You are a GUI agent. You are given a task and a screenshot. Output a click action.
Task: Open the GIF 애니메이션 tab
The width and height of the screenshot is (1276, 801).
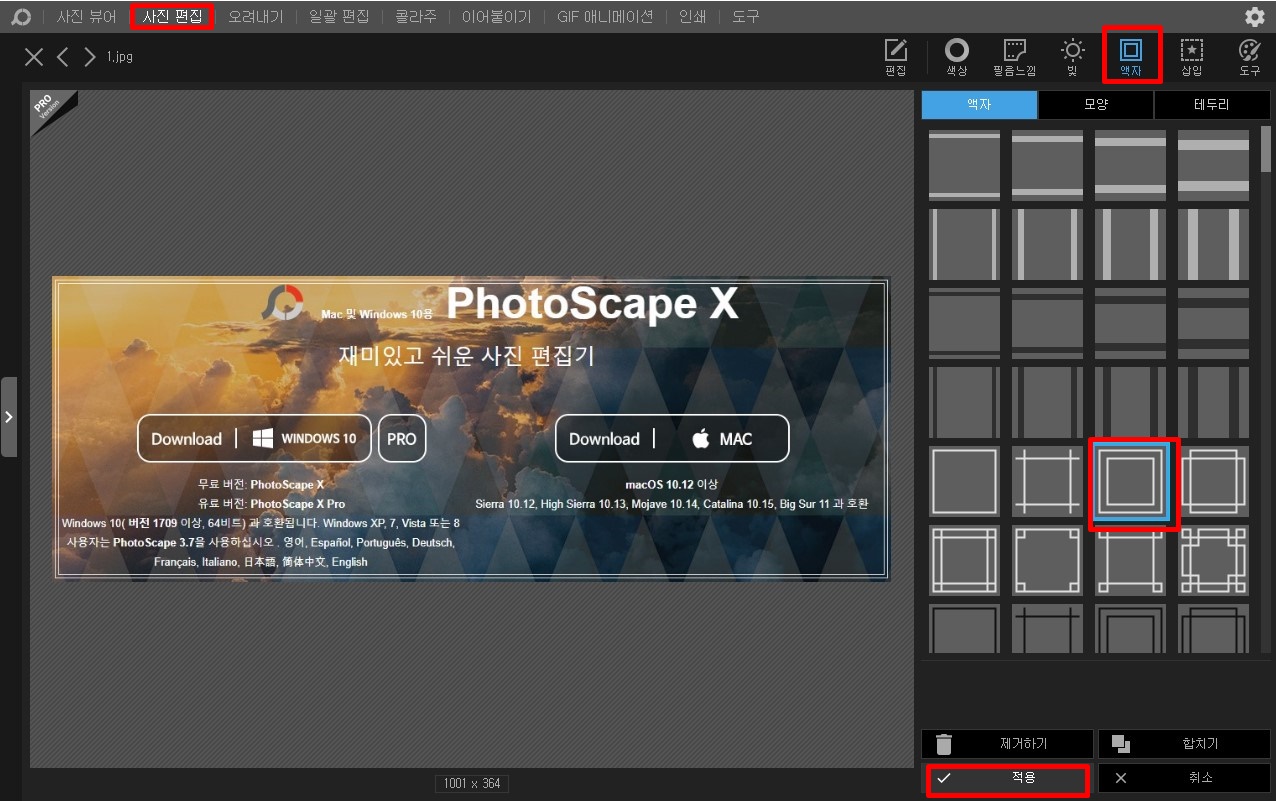pos(605,17)
